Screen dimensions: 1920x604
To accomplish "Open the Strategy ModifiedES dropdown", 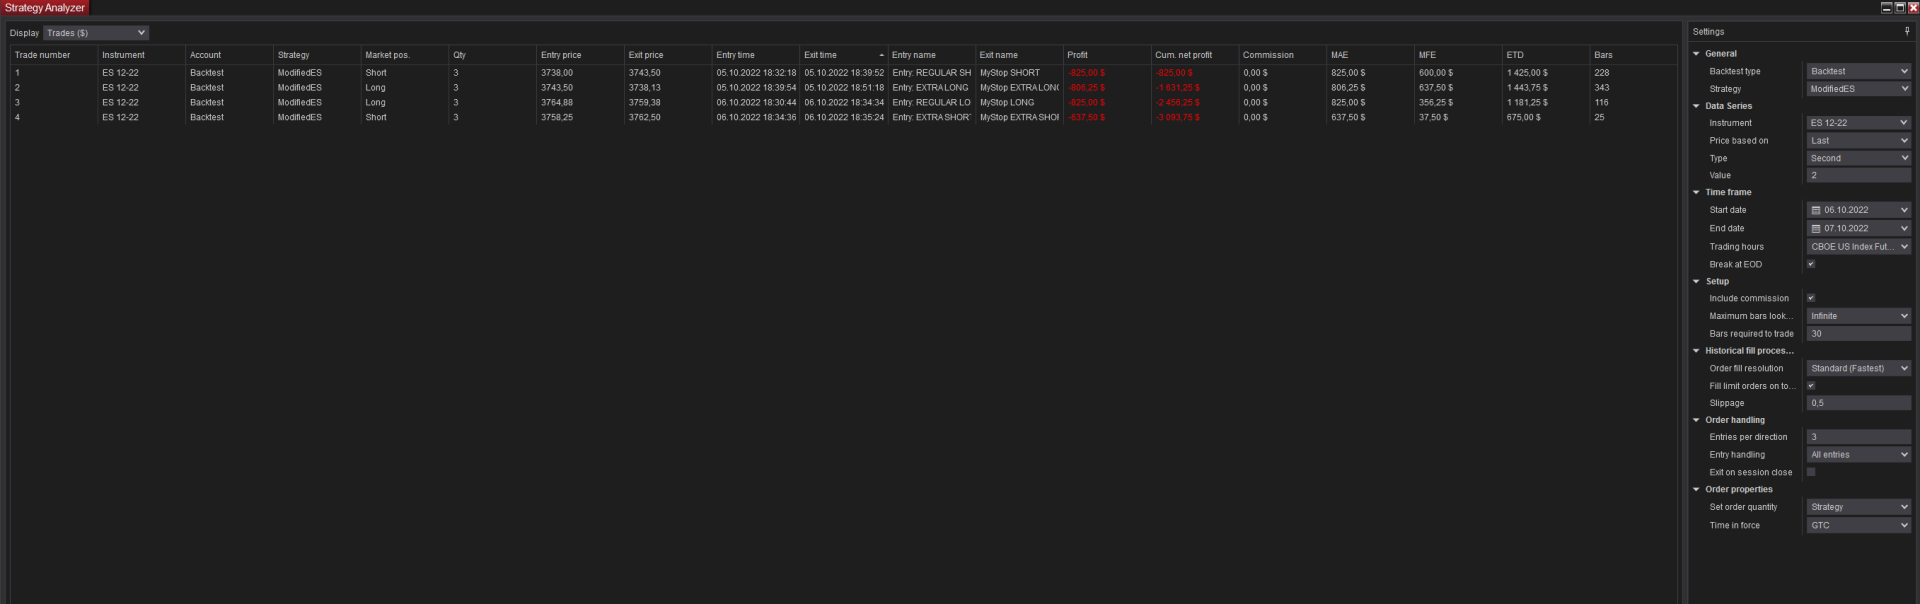I will click(1858, 89).
